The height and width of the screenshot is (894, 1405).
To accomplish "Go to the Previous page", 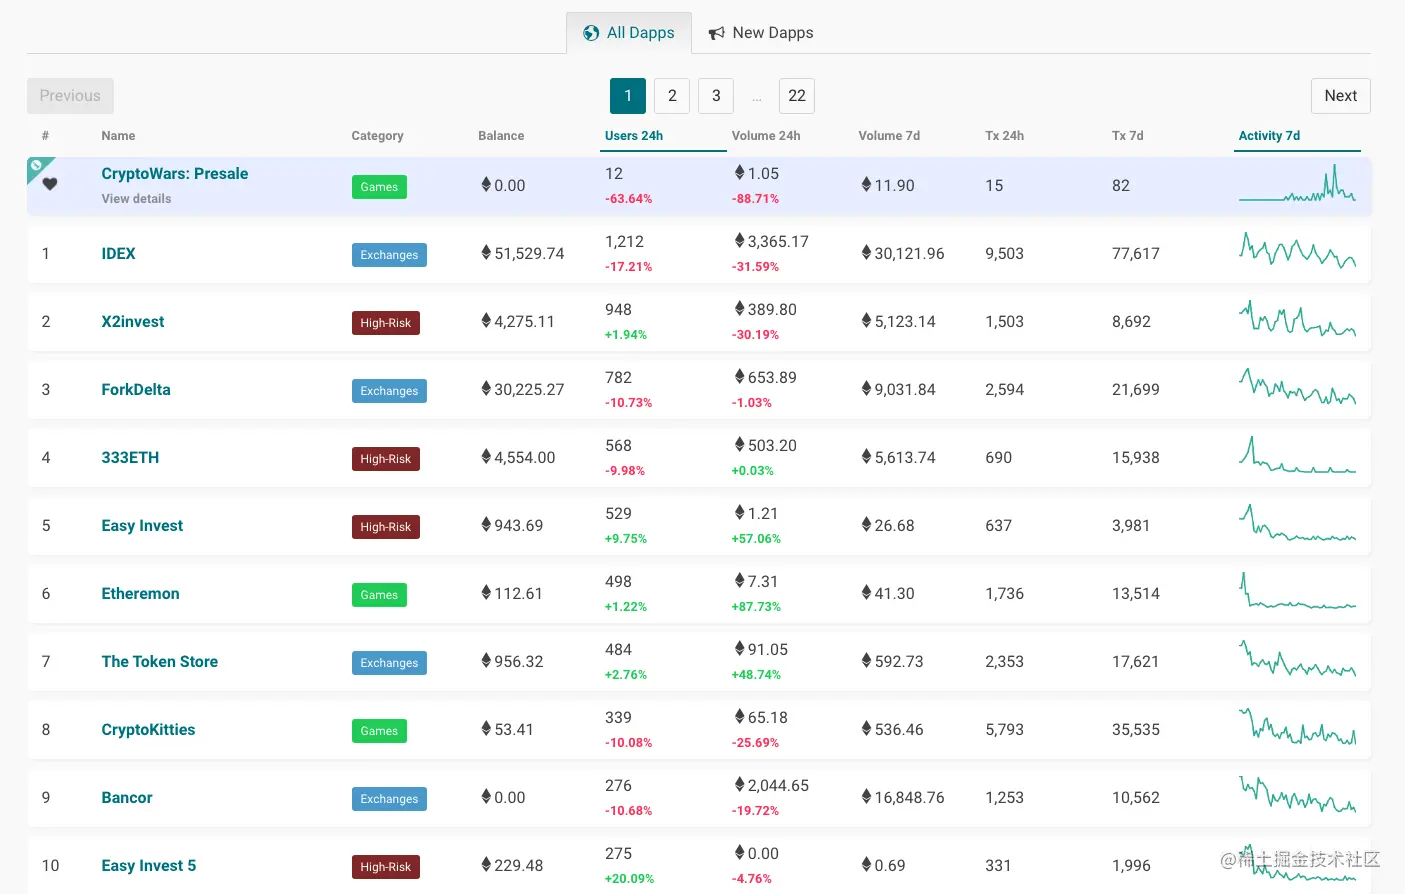I will (70, 96).
